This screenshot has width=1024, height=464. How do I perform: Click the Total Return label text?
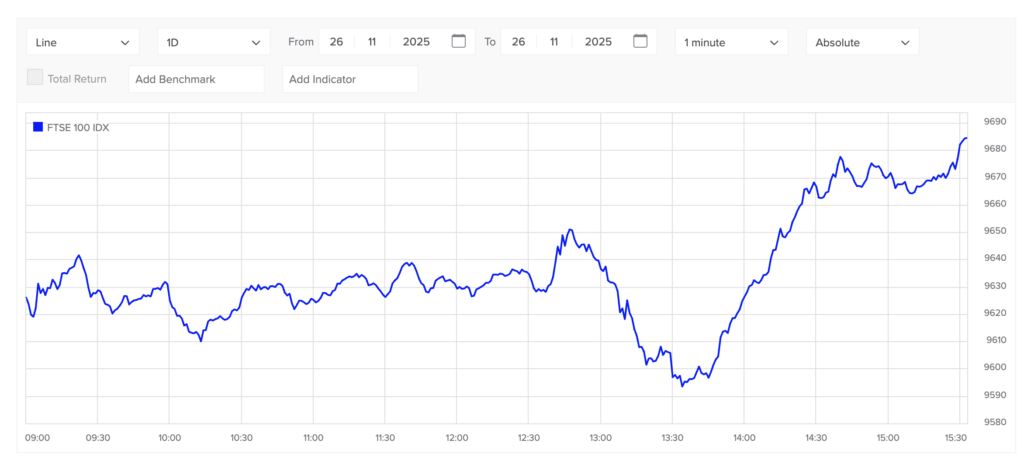click(77, 79)
